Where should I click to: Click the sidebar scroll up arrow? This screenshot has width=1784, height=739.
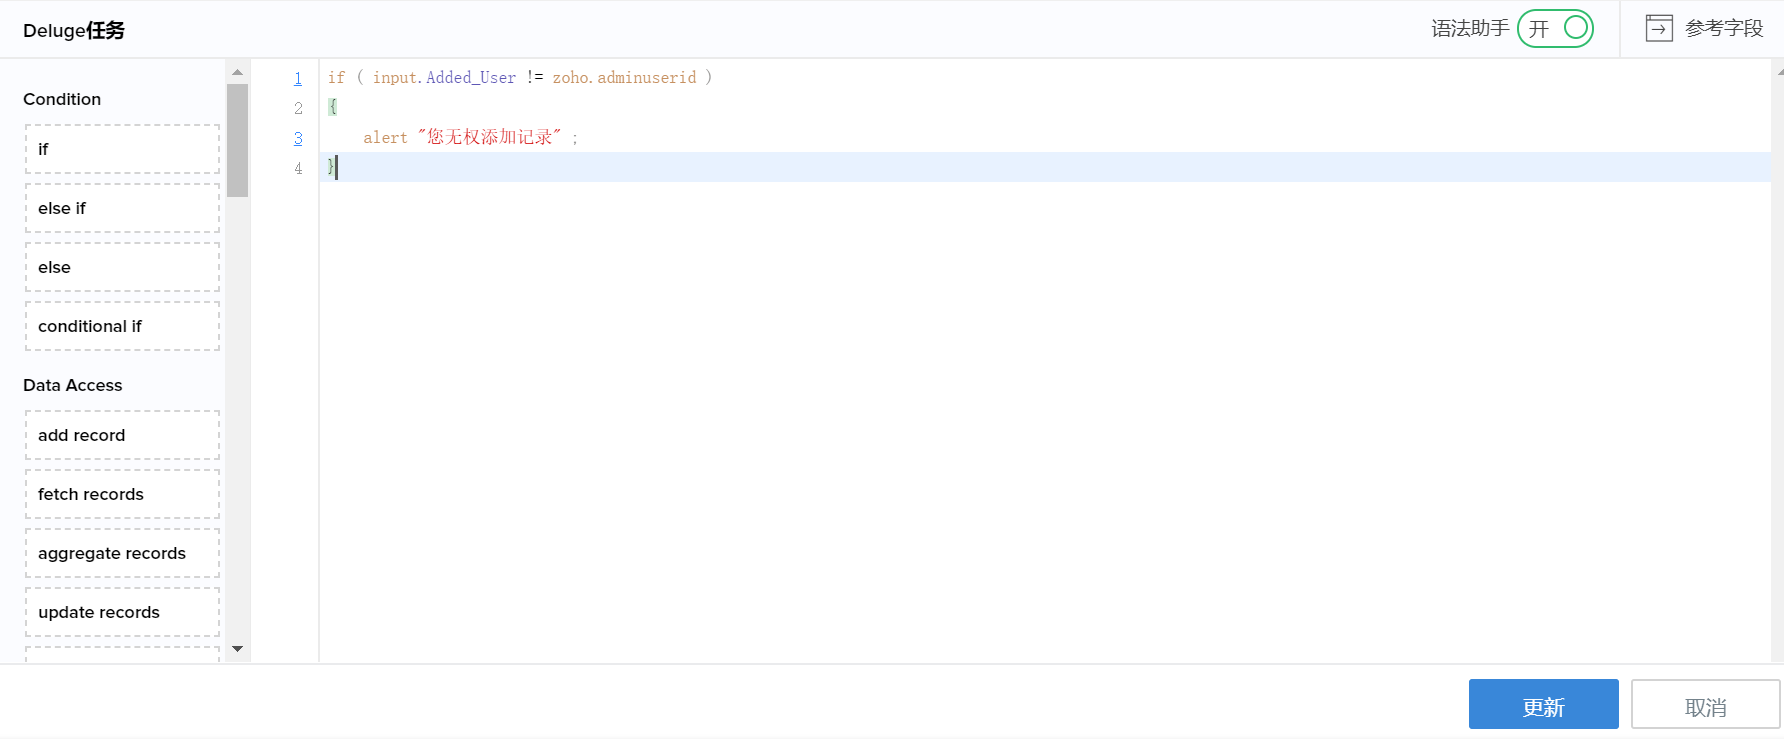237,72
